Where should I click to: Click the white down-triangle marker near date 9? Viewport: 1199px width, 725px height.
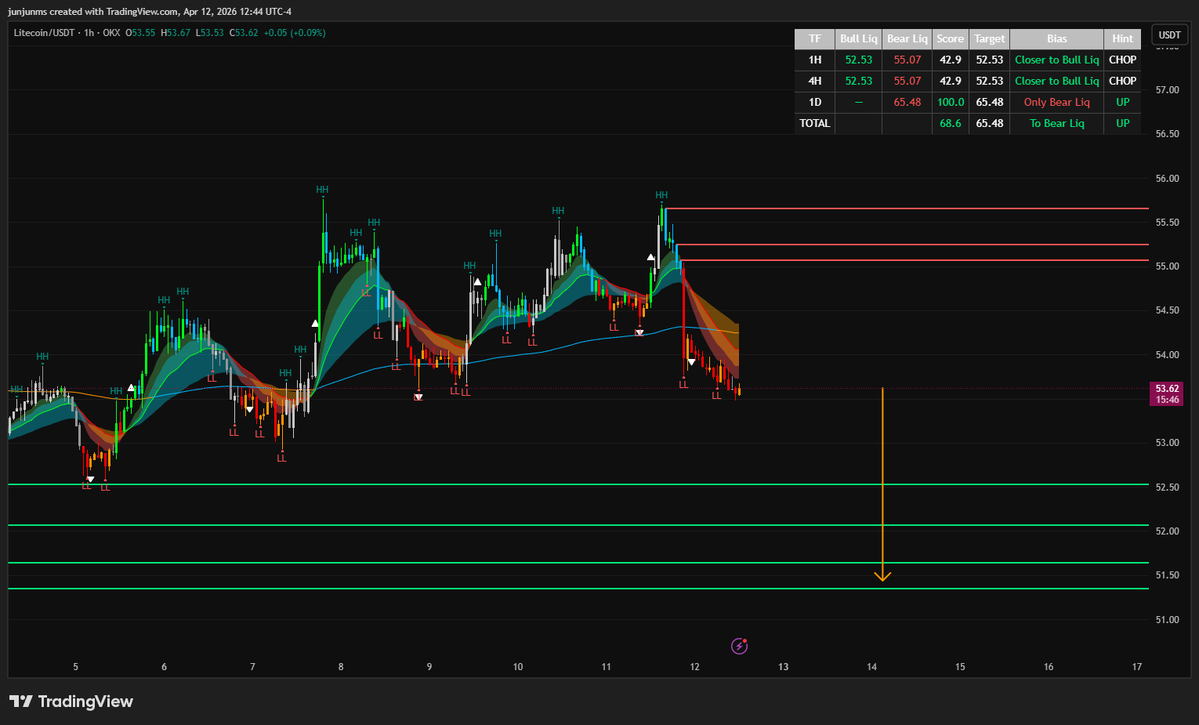pos(418,397)
